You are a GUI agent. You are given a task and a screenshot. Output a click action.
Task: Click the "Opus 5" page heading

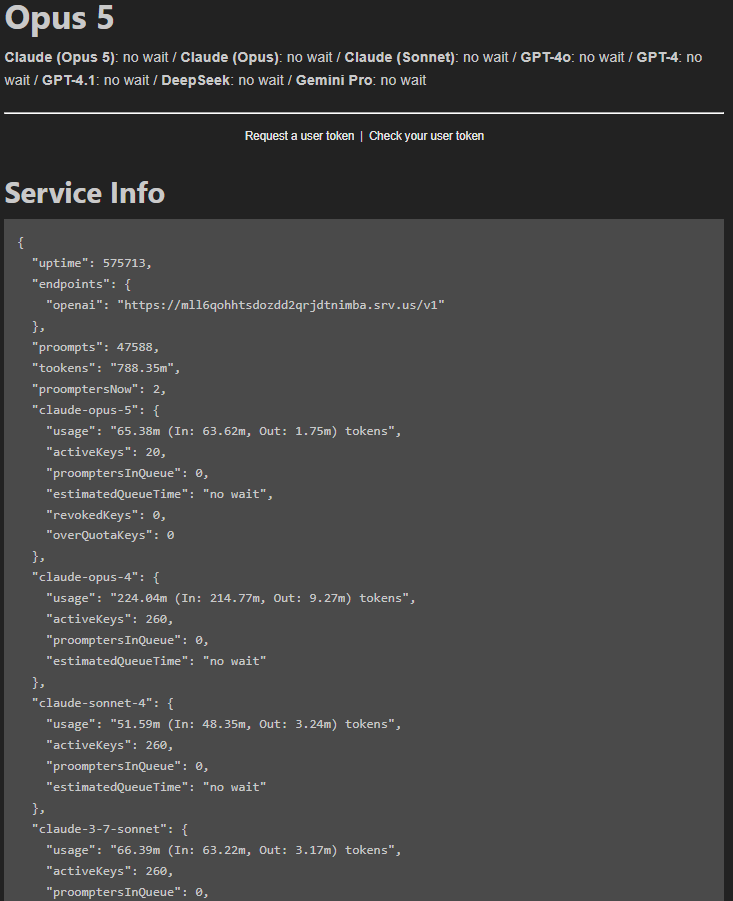pyautogui.click(x=60, y=17)
